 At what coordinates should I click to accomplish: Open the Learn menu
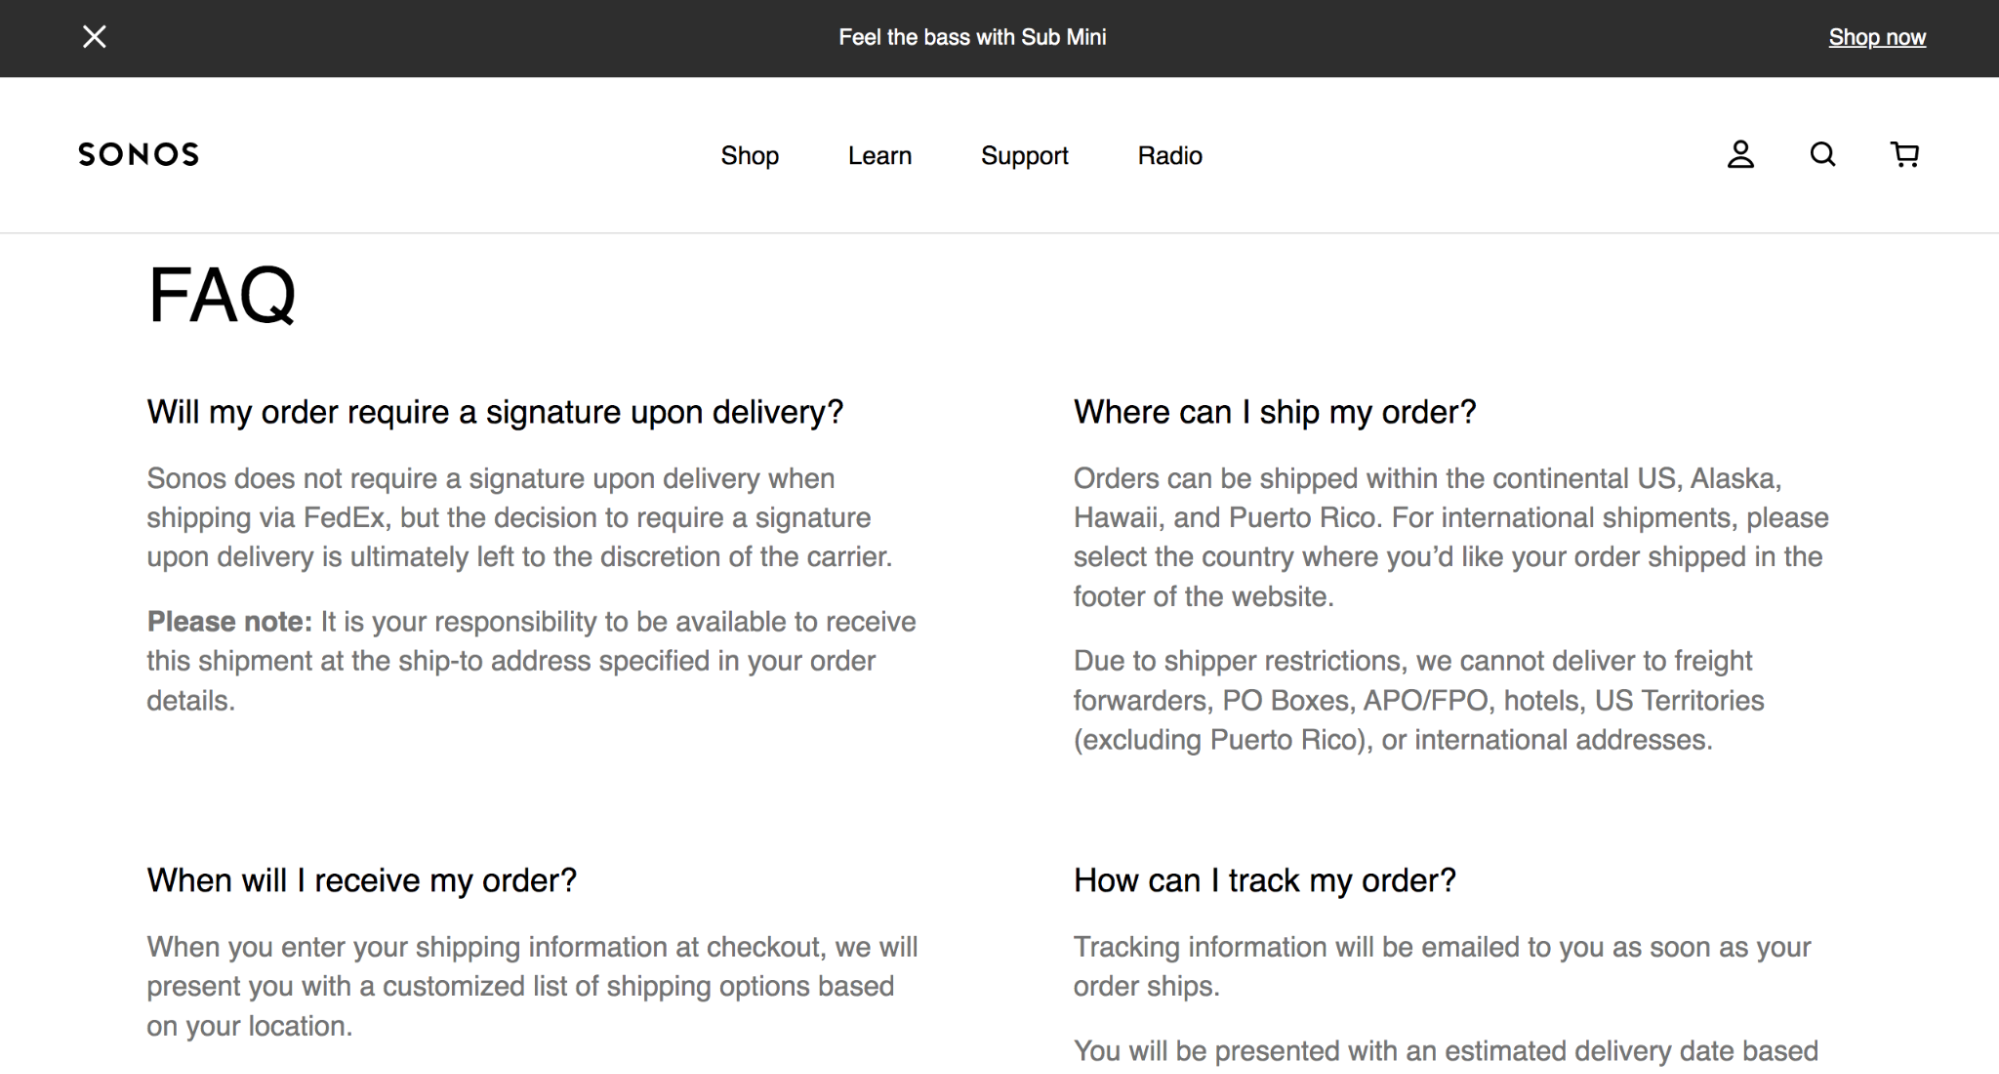pos(879,155)
